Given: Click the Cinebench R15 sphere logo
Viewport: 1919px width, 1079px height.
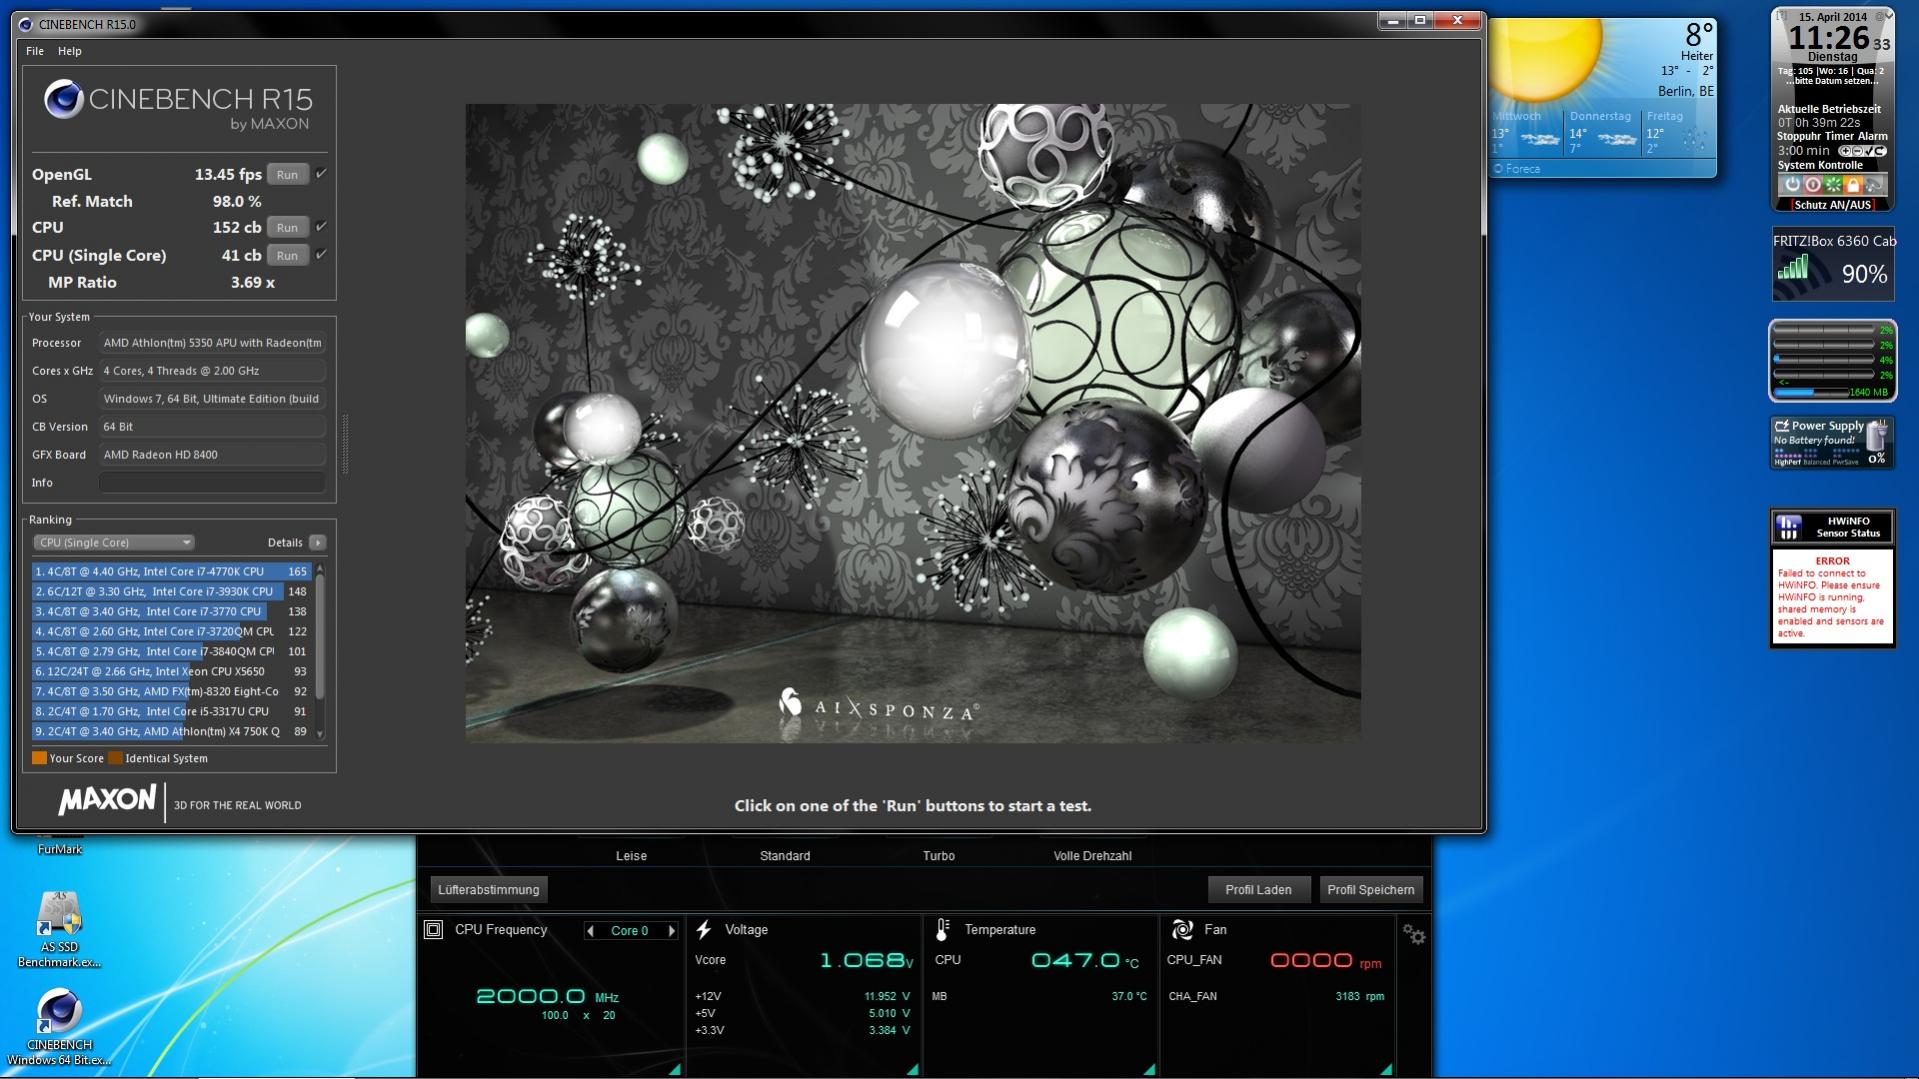Looking at the screenshot, I should [64, 100].
